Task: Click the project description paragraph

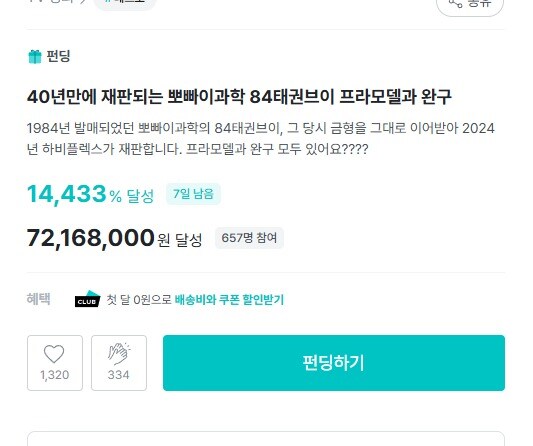Action: (261, 139)
